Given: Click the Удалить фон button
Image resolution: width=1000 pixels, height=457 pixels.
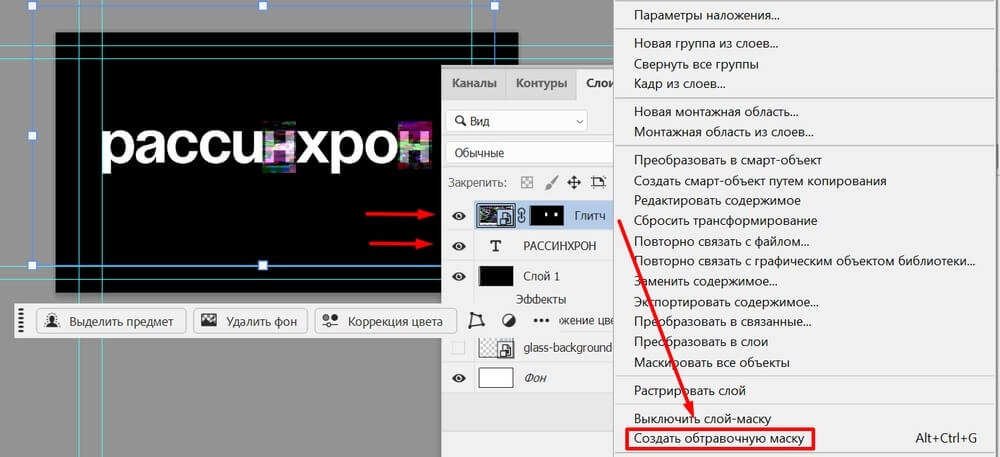Looking at the screenshot, I should click(x=249, y=321).
